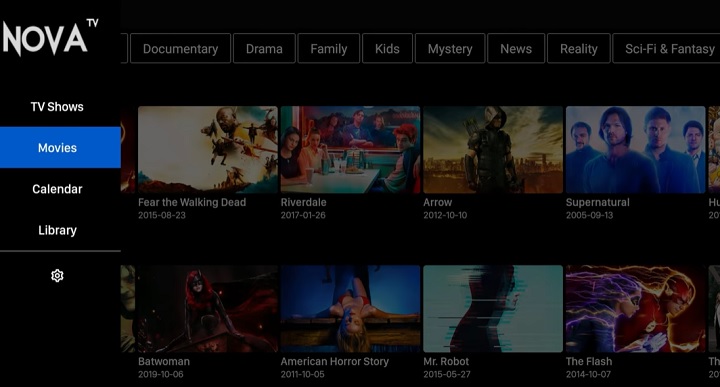Choose the Kids genre filter
The width and height of the screenshot is (720, 387).
pos(387,48)
